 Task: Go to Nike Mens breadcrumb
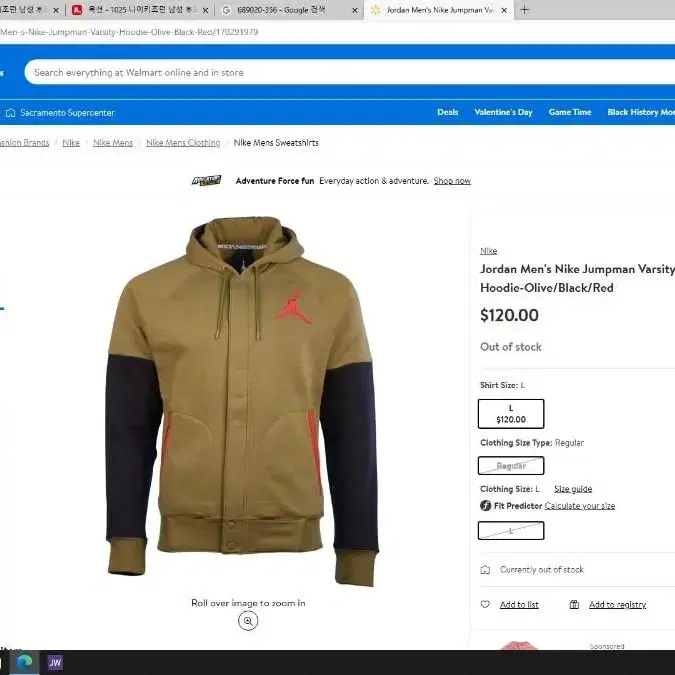tap(113, 143)
